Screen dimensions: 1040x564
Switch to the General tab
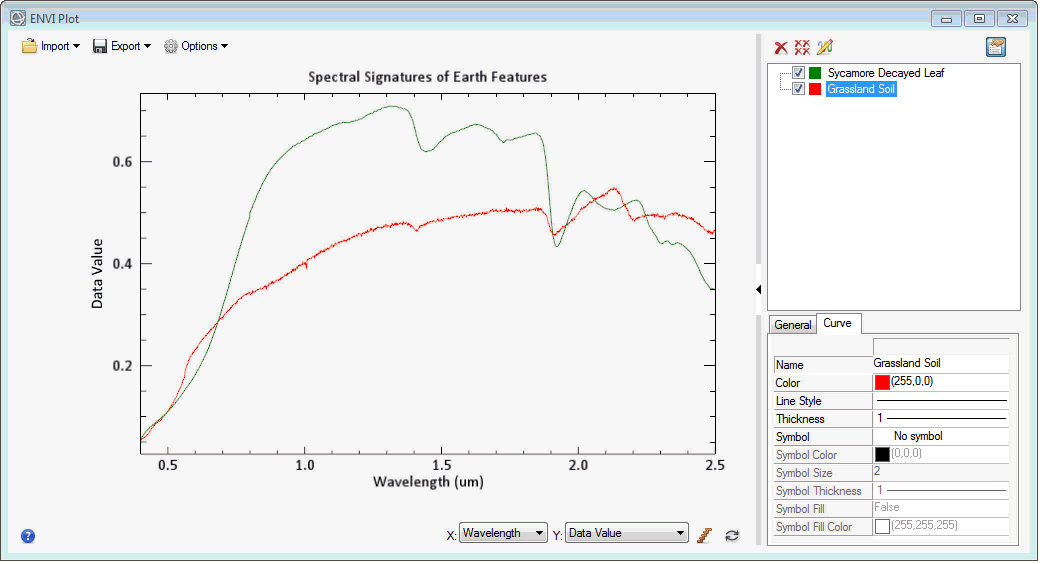coord(793,325)
